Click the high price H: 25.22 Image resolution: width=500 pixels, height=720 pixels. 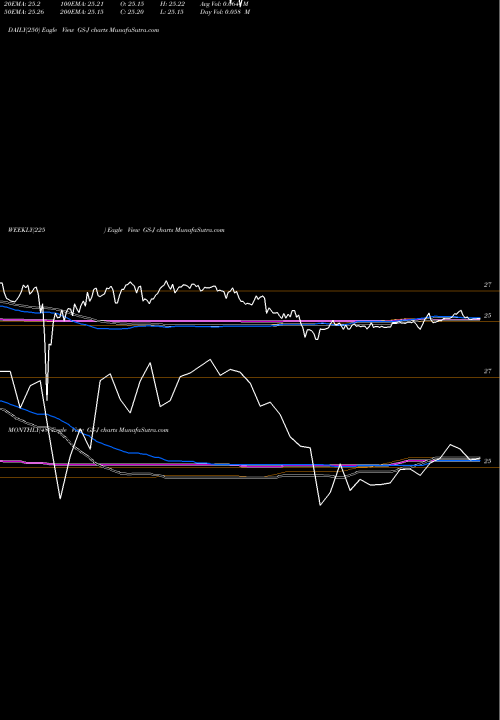point(173,4)
